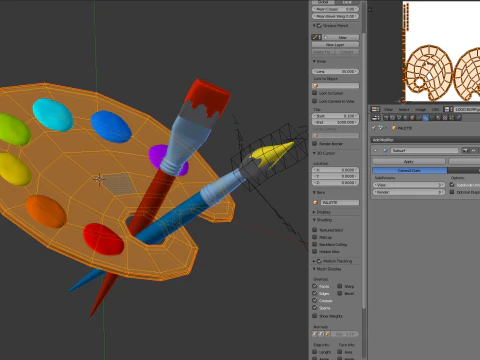This screenshot has height=360, width=480.
Task: Select the Catmull-Clark subdivision type tab
Action: click(x=409, y=170)
